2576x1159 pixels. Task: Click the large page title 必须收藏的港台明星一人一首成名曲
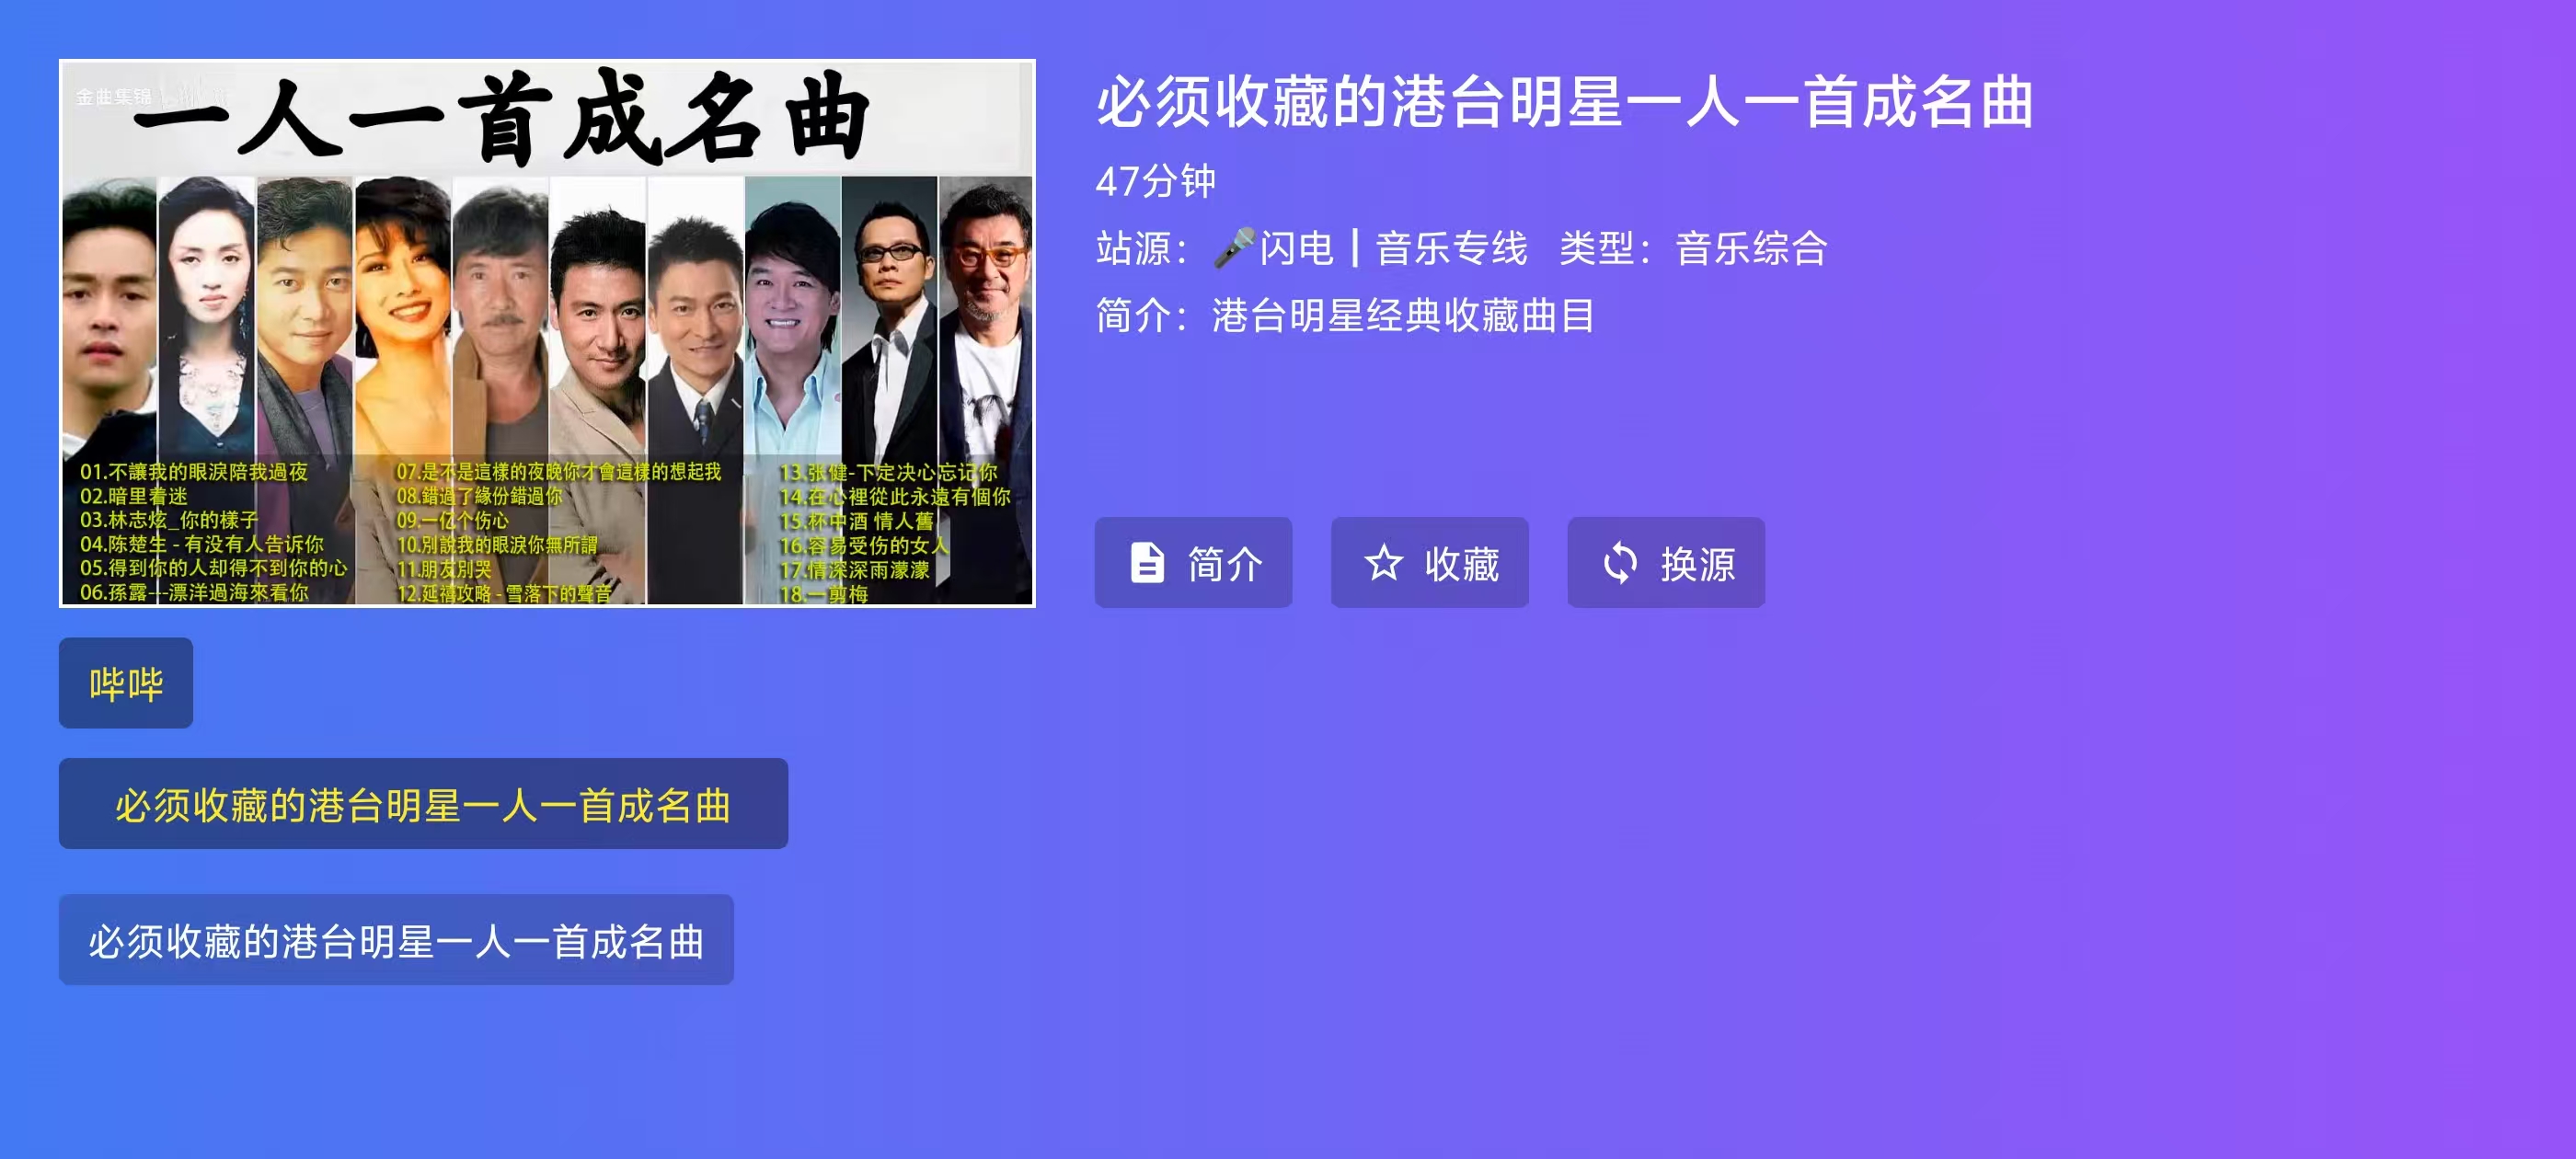click(x=1565, y=101)
